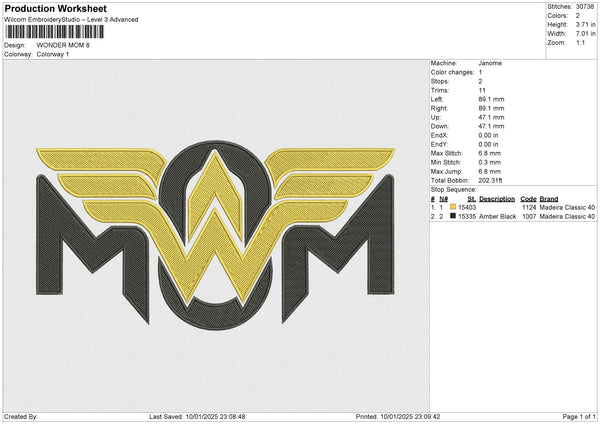Screen dimensions: 600x424
Task: Click 'Madeira Classic 40' in row 2
Action: (567, 217)
